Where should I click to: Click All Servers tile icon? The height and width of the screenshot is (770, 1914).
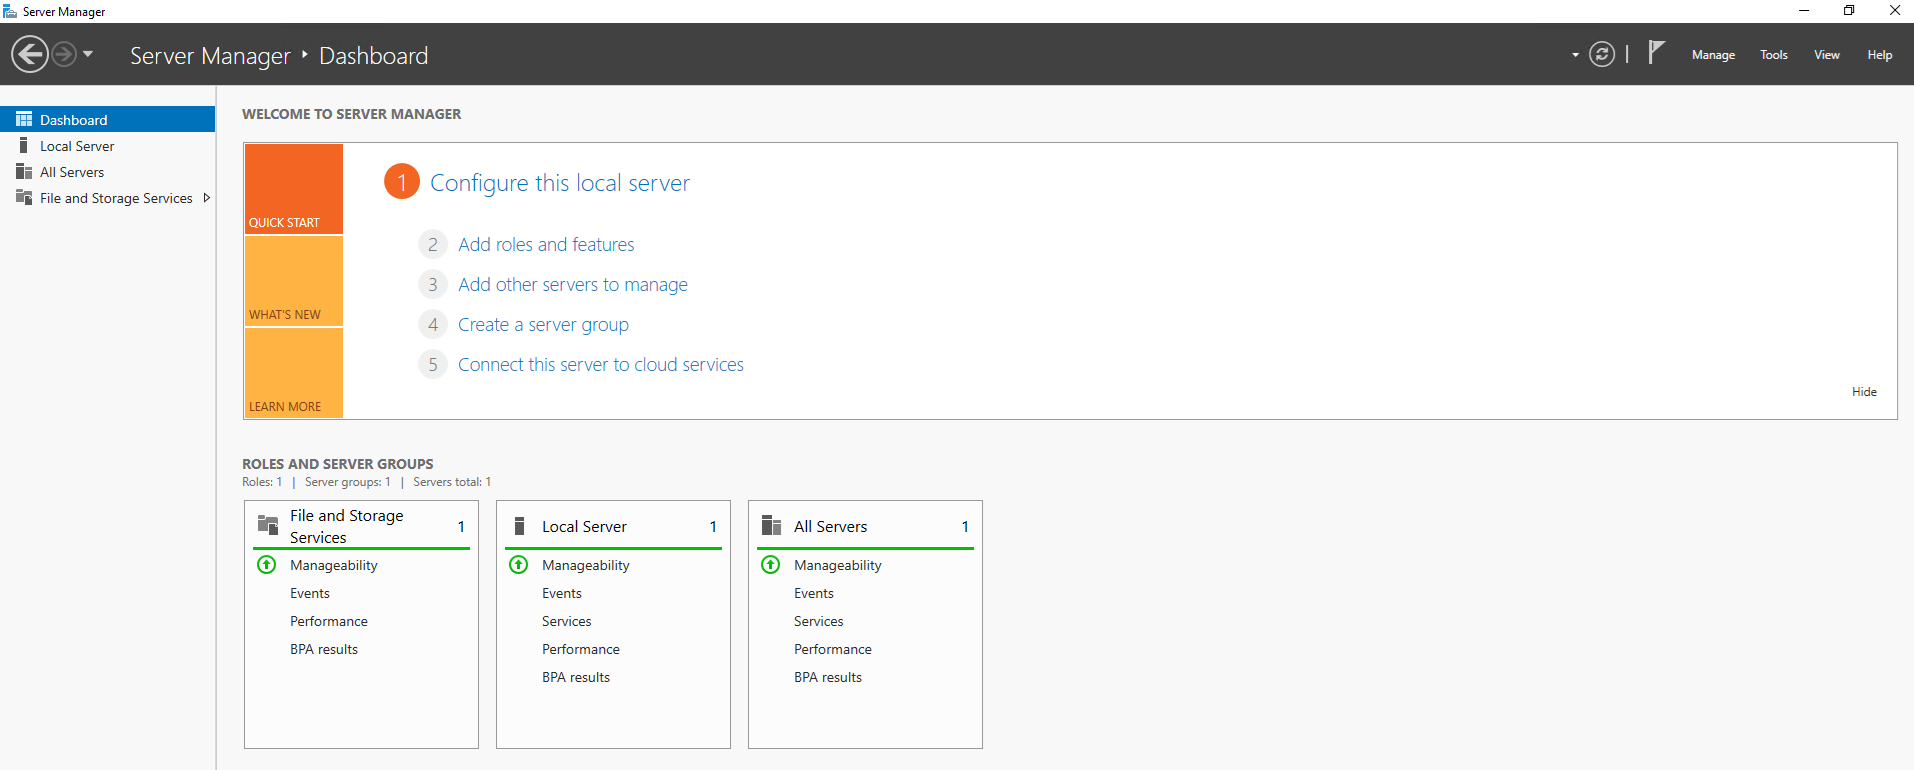tap(771, 525)
